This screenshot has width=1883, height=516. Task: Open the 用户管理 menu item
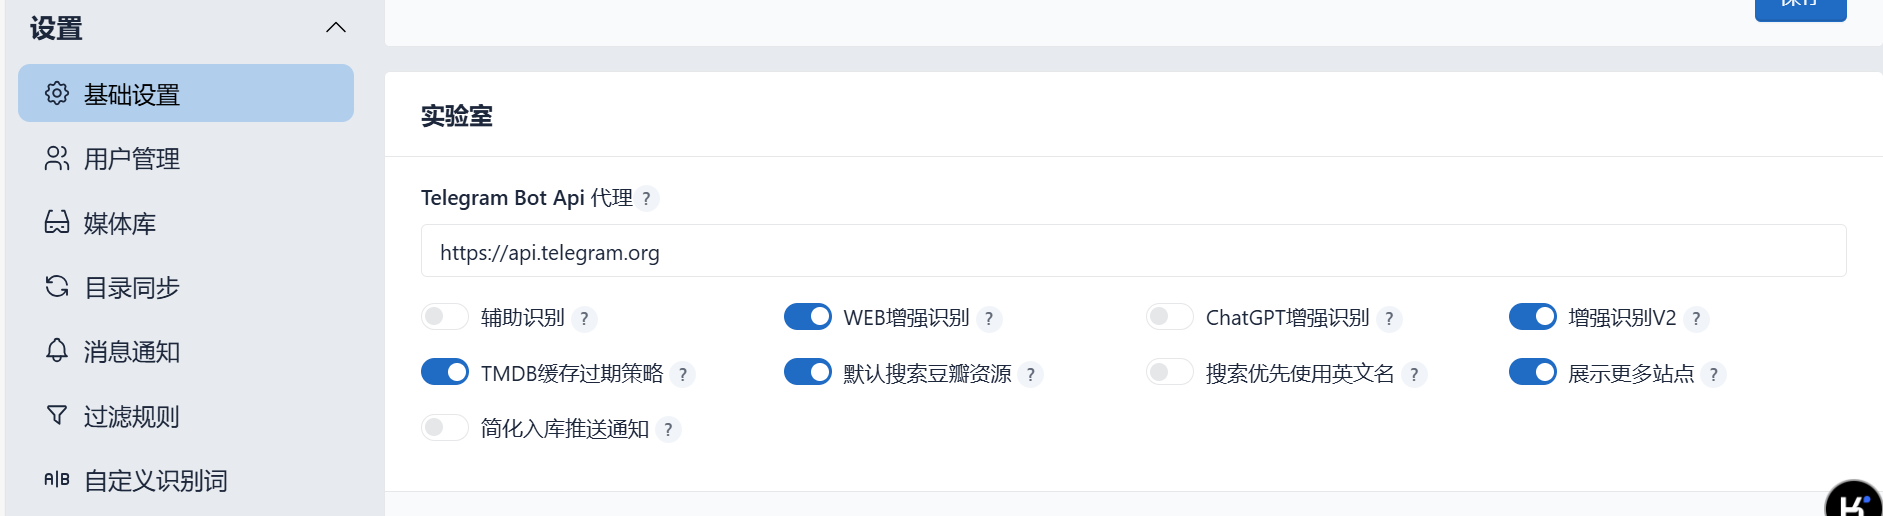click(x=186, y=158)
